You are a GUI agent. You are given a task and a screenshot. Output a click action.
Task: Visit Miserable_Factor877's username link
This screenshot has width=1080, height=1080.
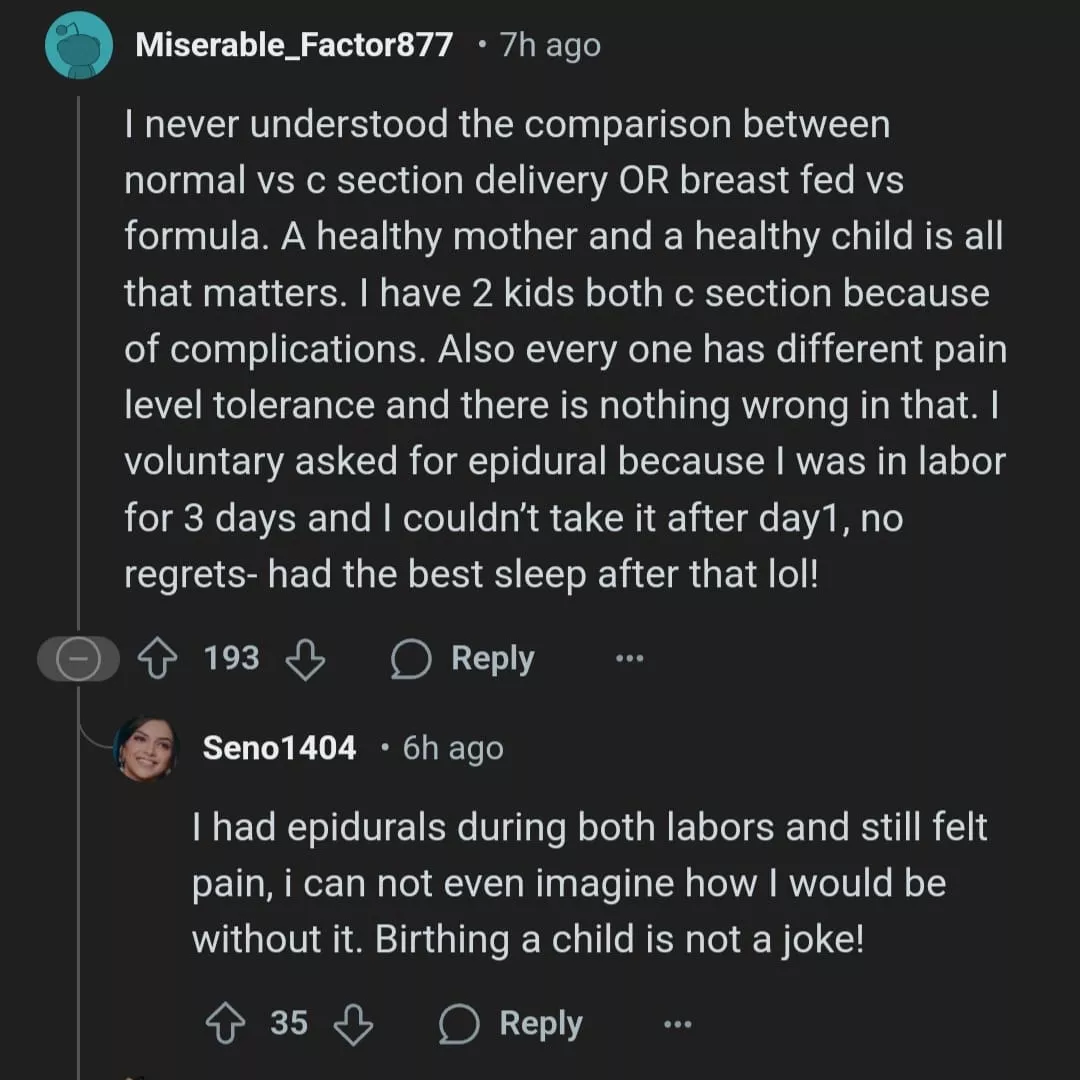pos(293,45)
